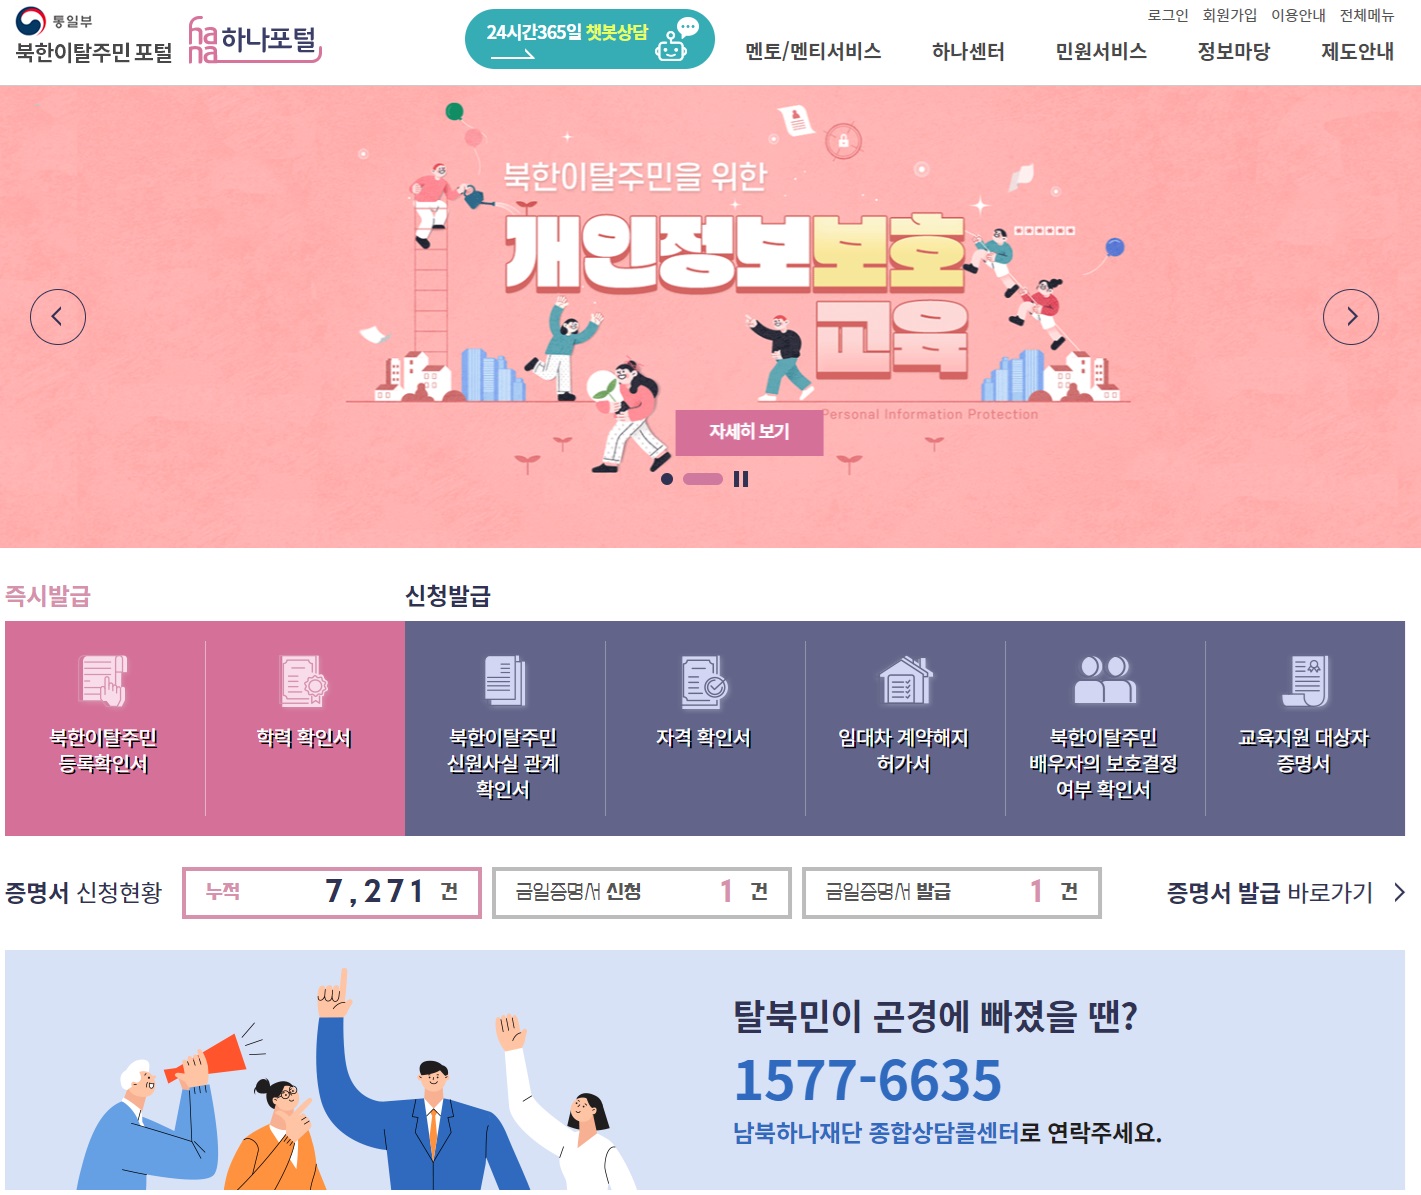The width and height of the screenshot is (1421, 1195).
Task: Open 전체메뉴 in the top bar
Action: click(1367, 15)
